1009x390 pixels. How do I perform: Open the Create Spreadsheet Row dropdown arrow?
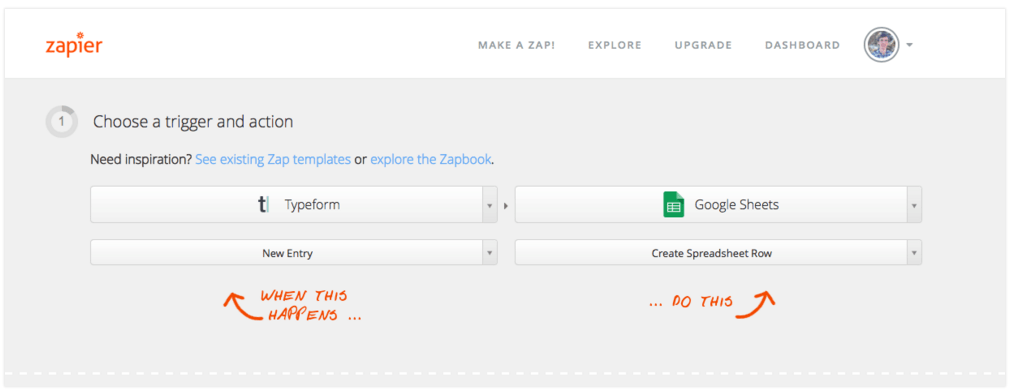914,253
